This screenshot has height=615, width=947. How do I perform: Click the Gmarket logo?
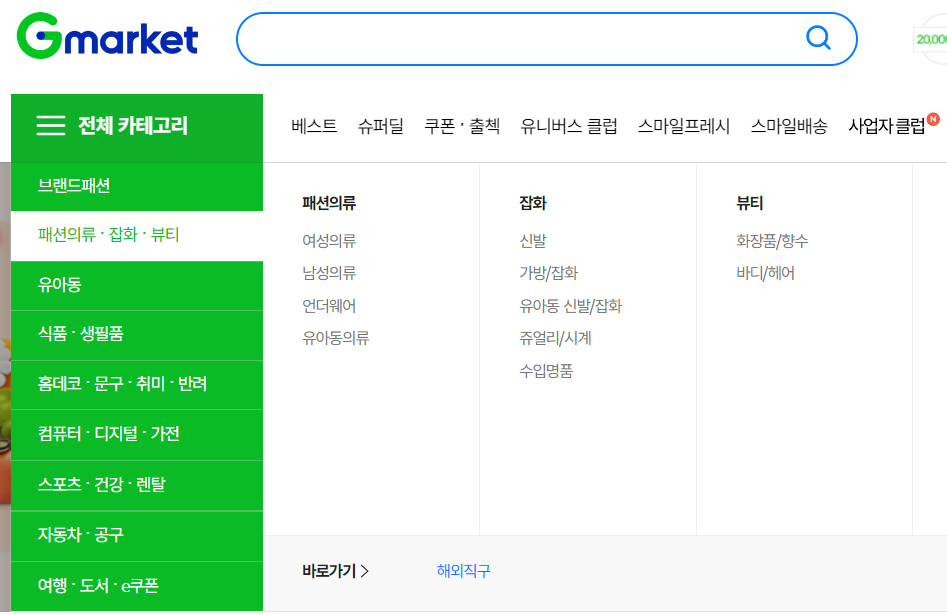[107, 36]
